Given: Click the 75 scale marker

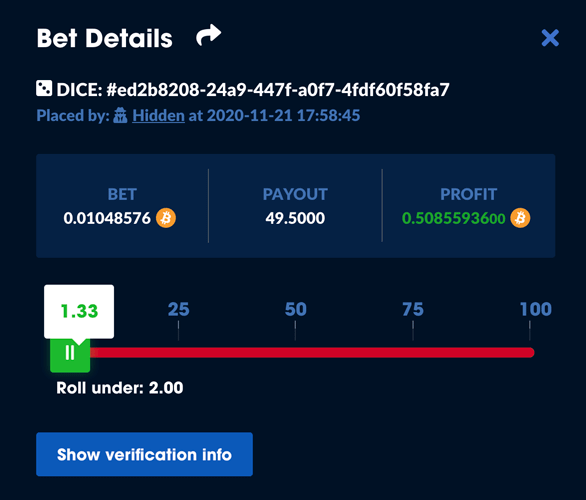Looking at the screenshot, I should [413, 309].
